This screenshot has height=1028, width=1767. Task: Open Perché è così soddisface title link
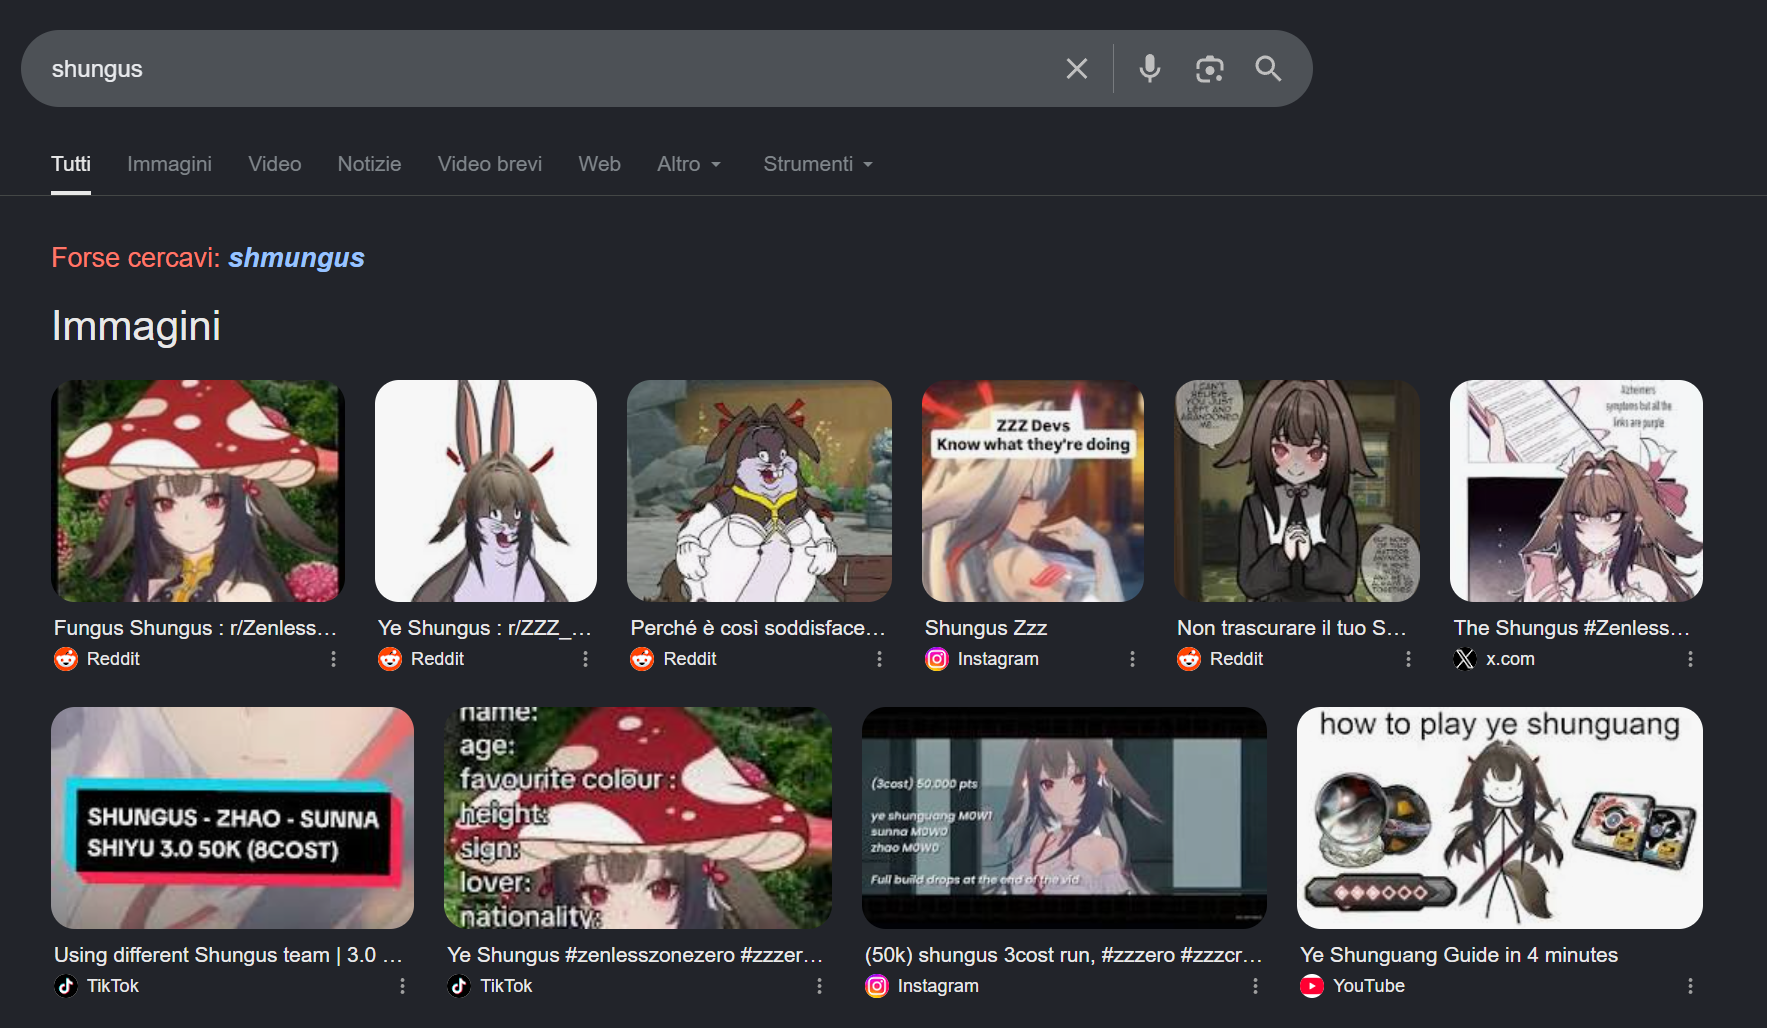(758, 628)
